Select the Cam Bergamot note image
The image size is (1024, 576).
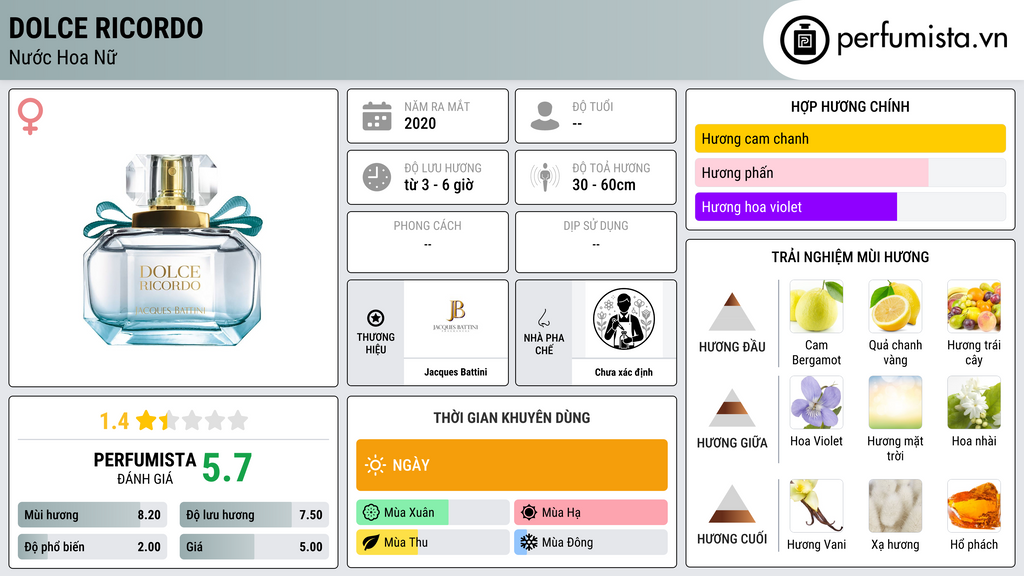click(x=816, y=306)
